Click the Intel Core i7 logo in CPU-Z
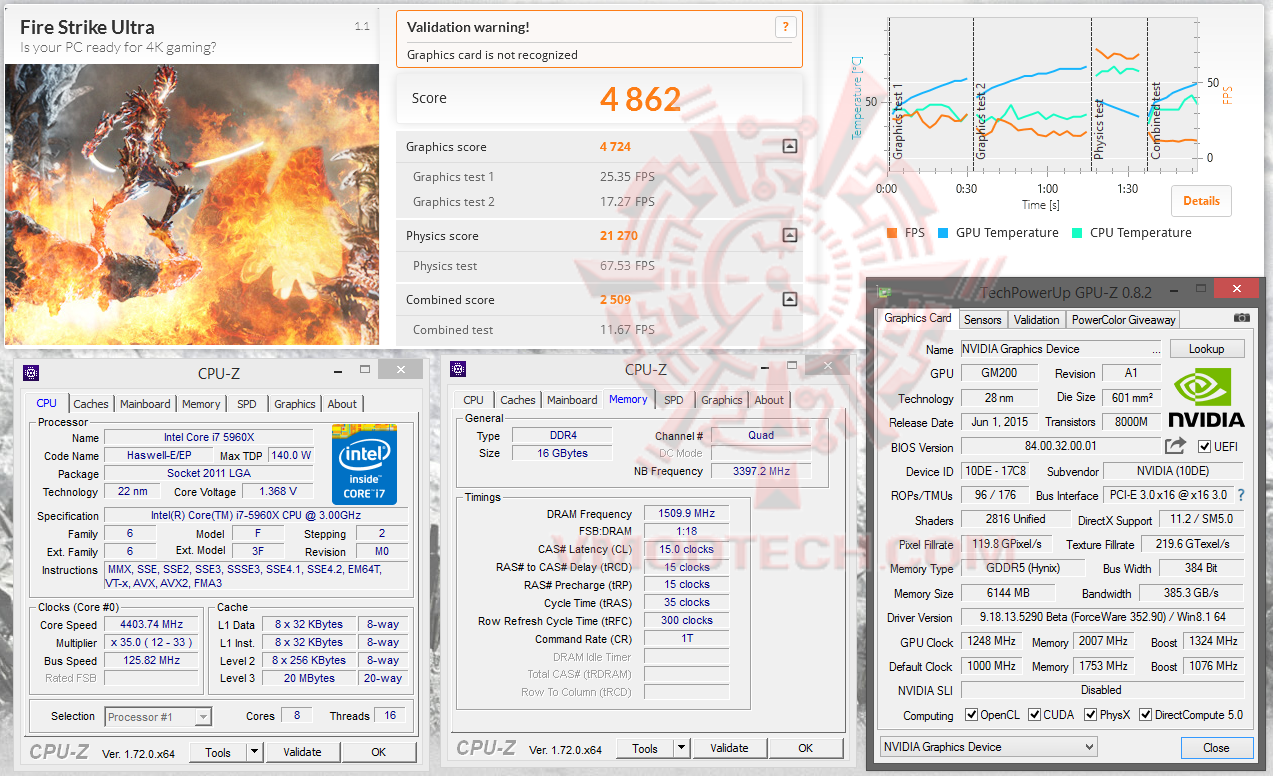 364,464
